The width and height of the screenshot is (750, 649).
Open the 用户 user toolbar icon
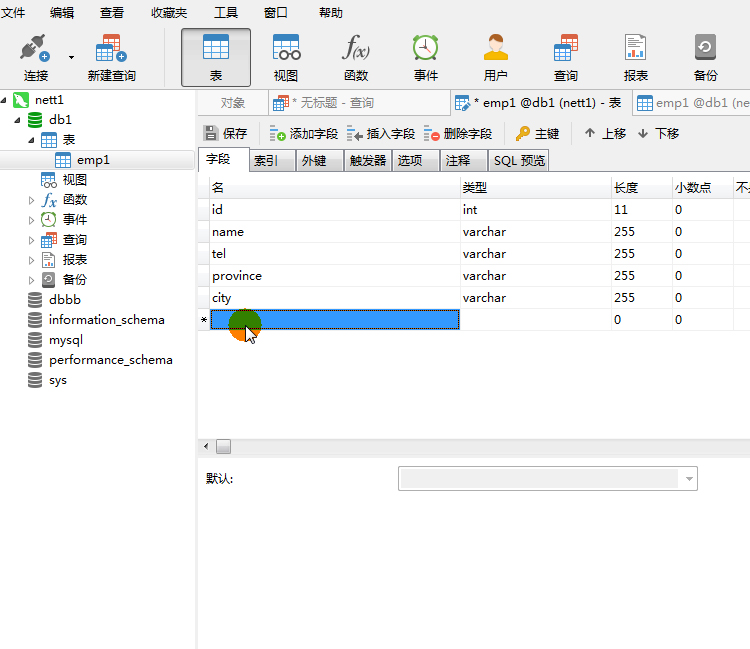(496, 56)
